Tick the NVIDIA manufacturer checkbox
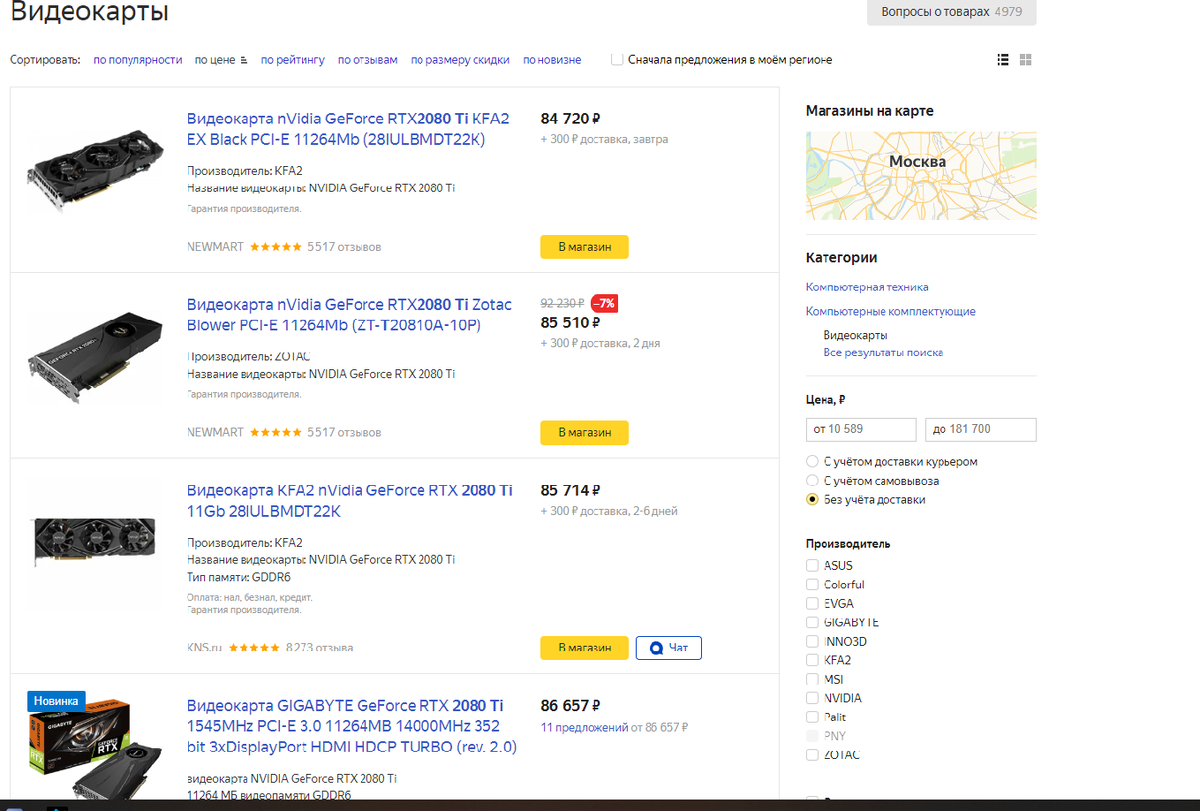Screen dimensions: 1200x811 [812, 699]
